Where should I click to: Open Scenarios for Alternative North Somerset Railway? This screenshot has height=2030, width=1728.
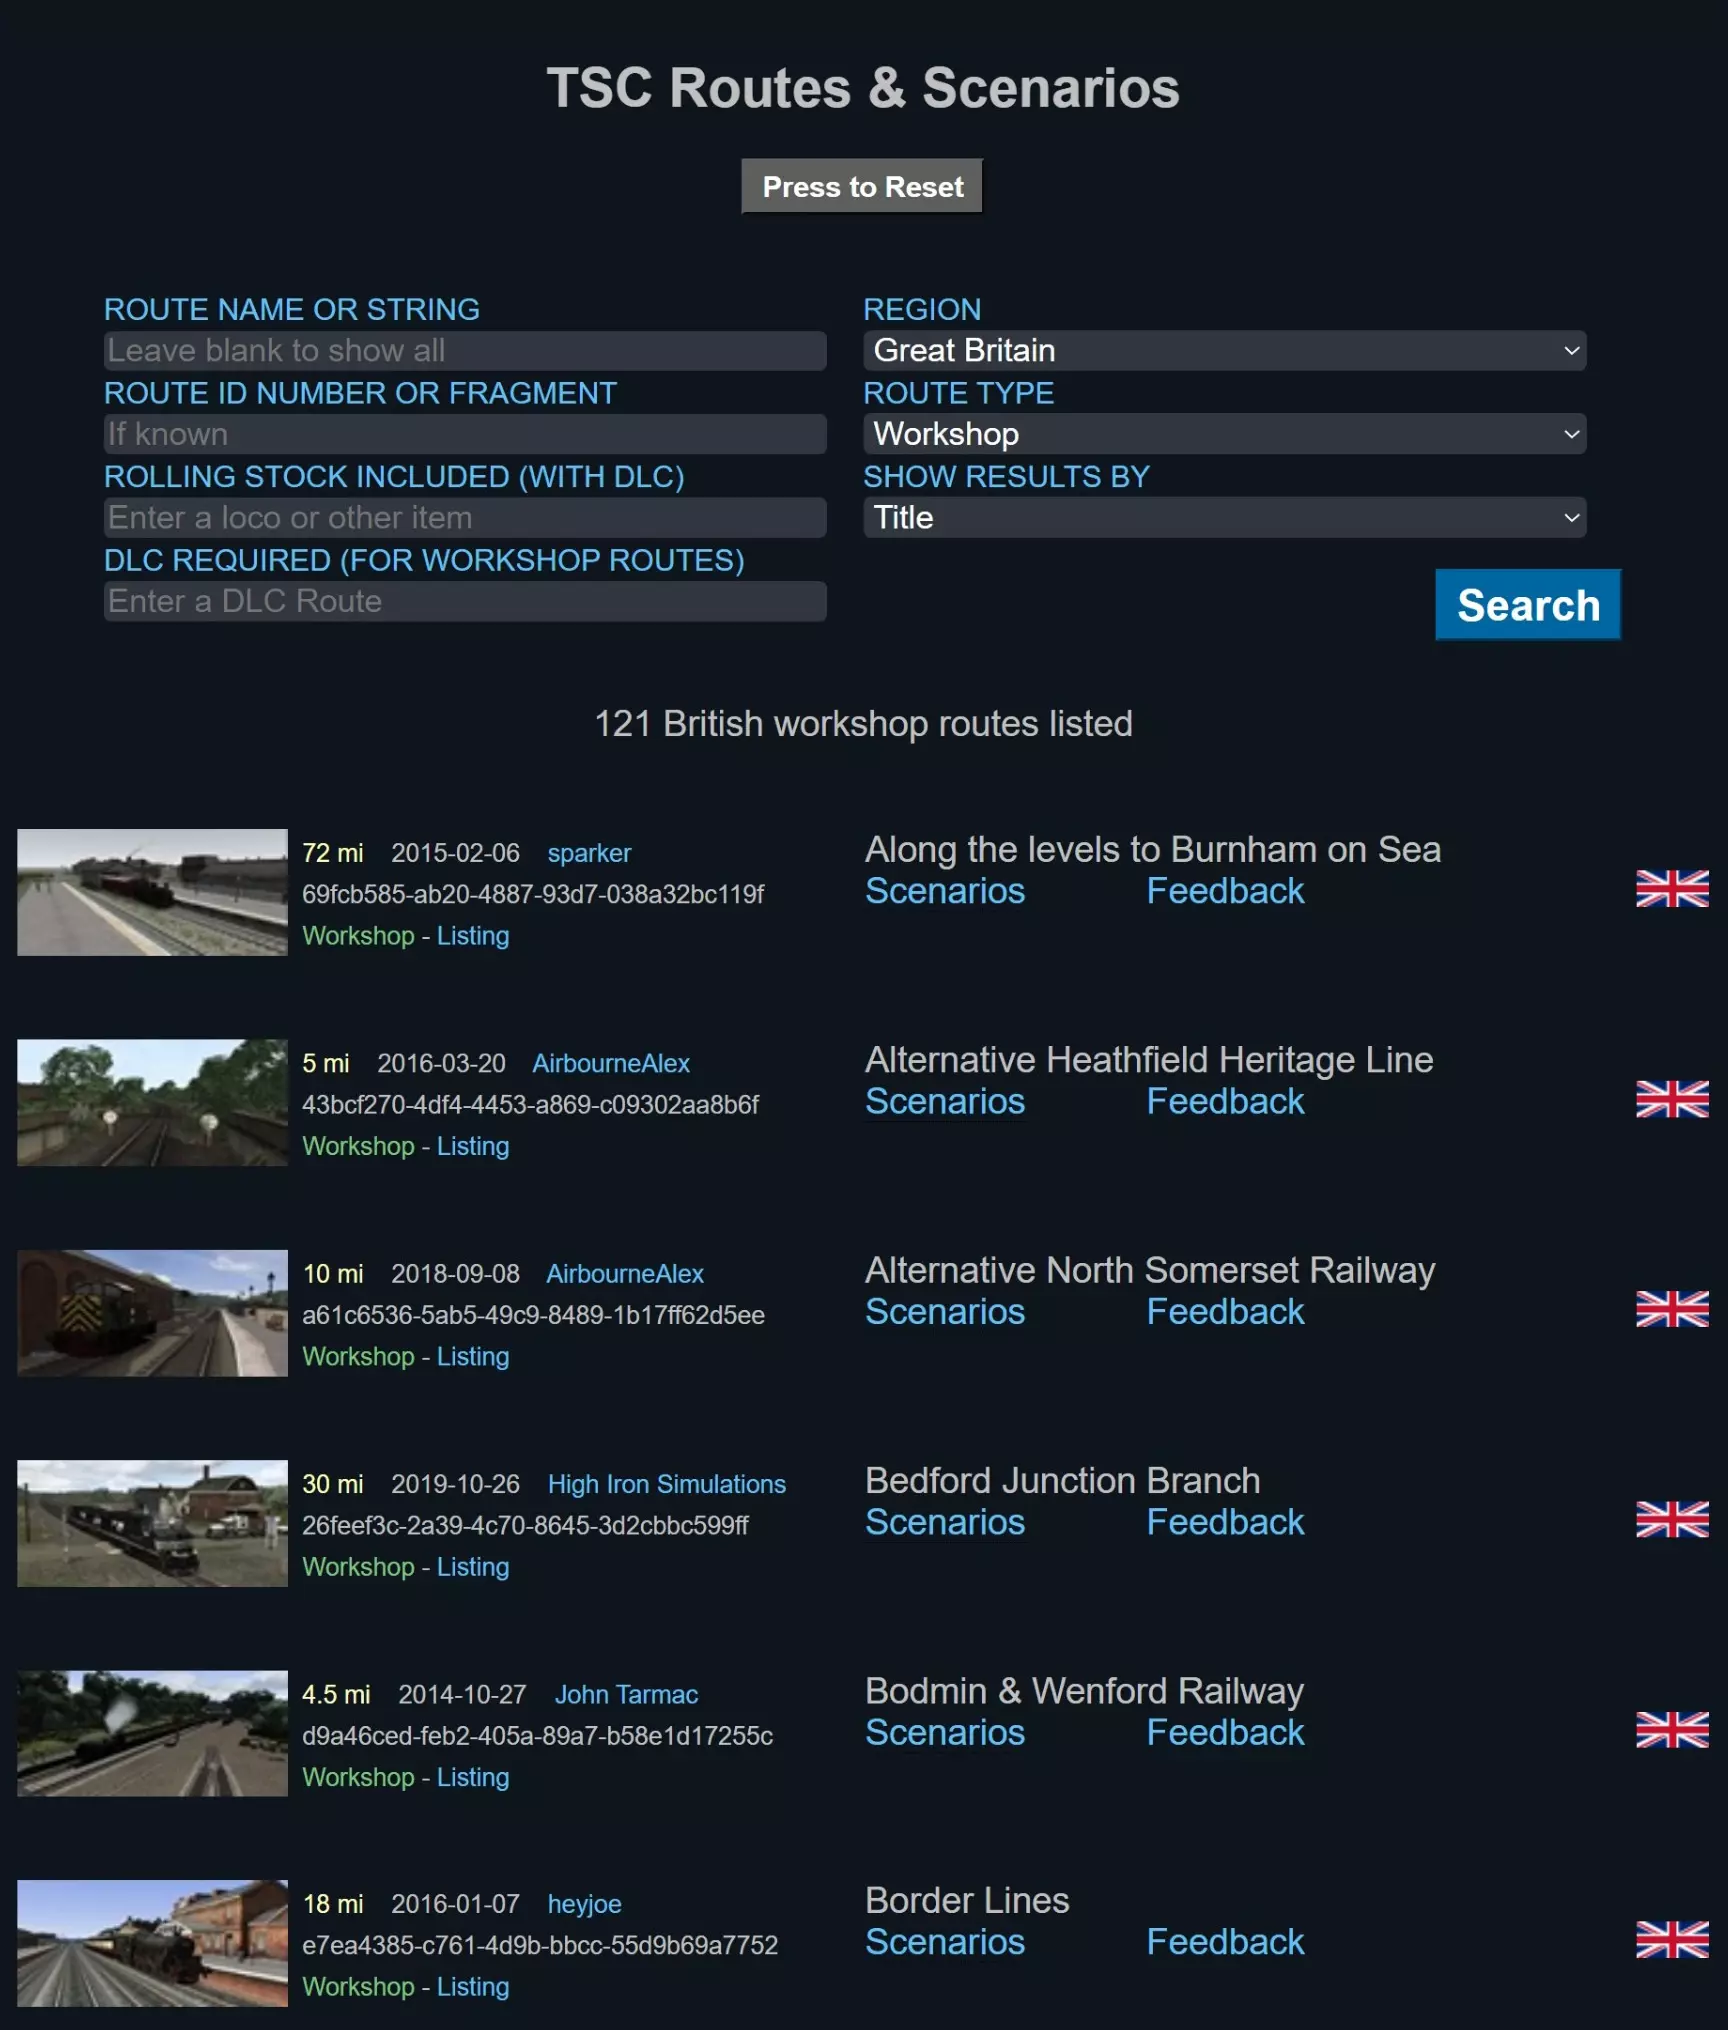tap(945, 1312)
